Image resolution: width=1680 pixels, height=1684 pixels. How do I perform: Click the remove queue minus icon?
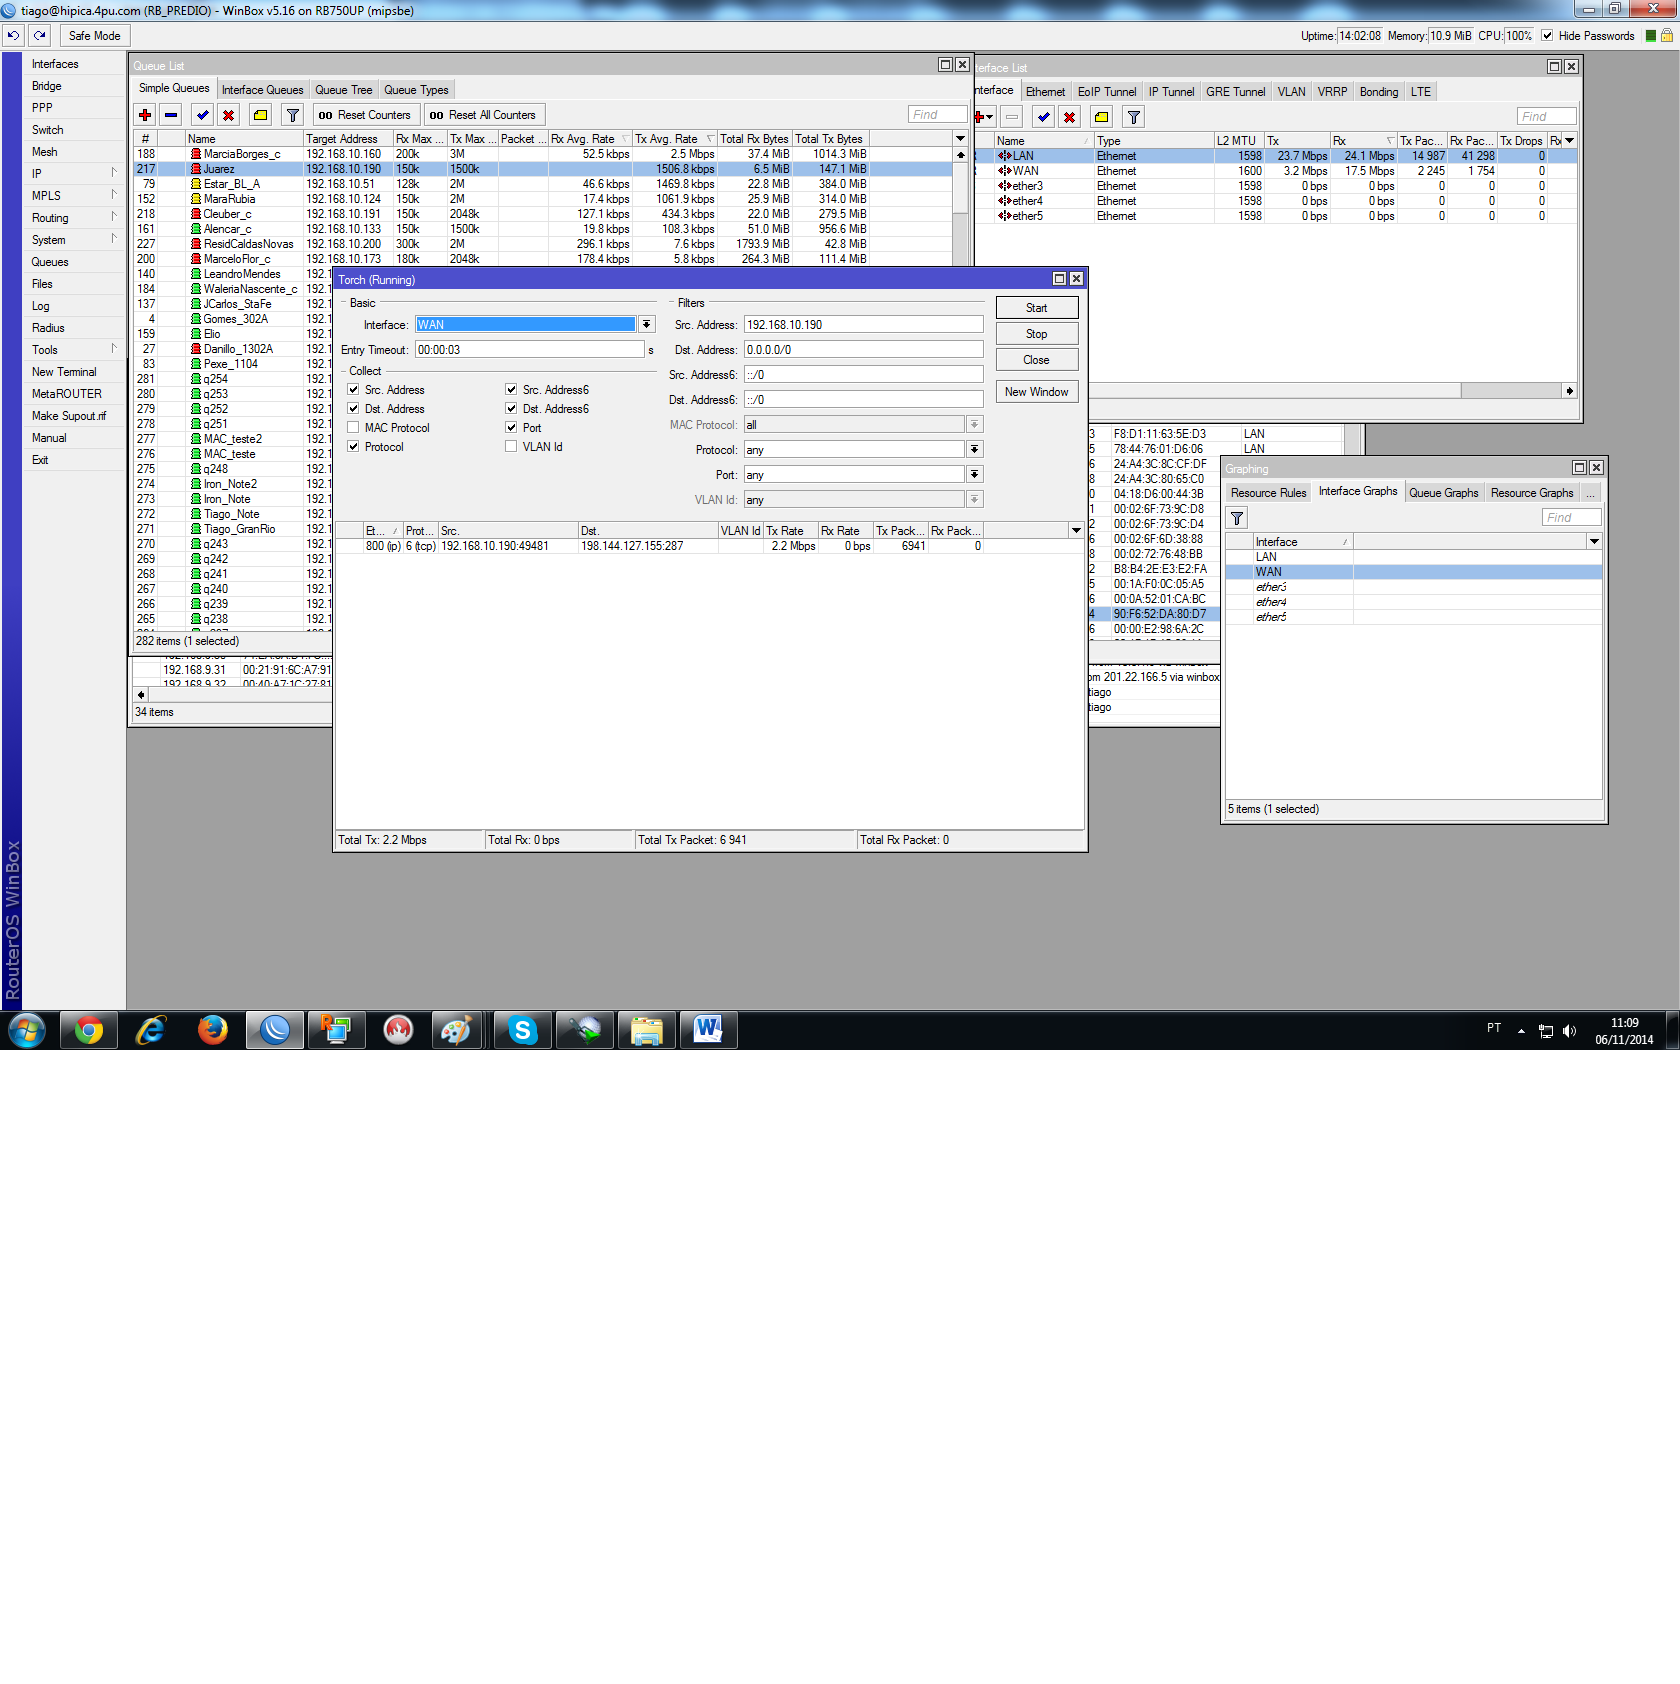tap(171, 115)
